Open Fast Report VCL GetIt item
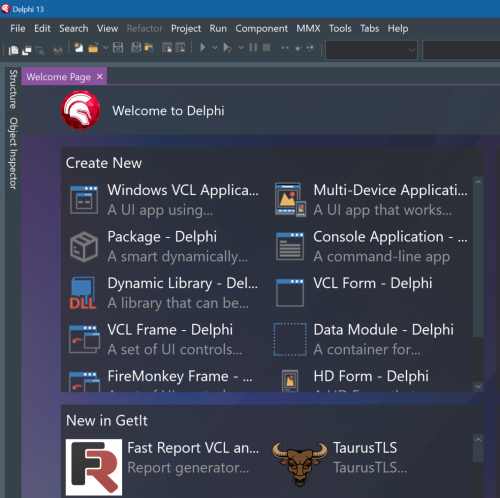Viewport: 500px width, 498px height. [163, 467]
